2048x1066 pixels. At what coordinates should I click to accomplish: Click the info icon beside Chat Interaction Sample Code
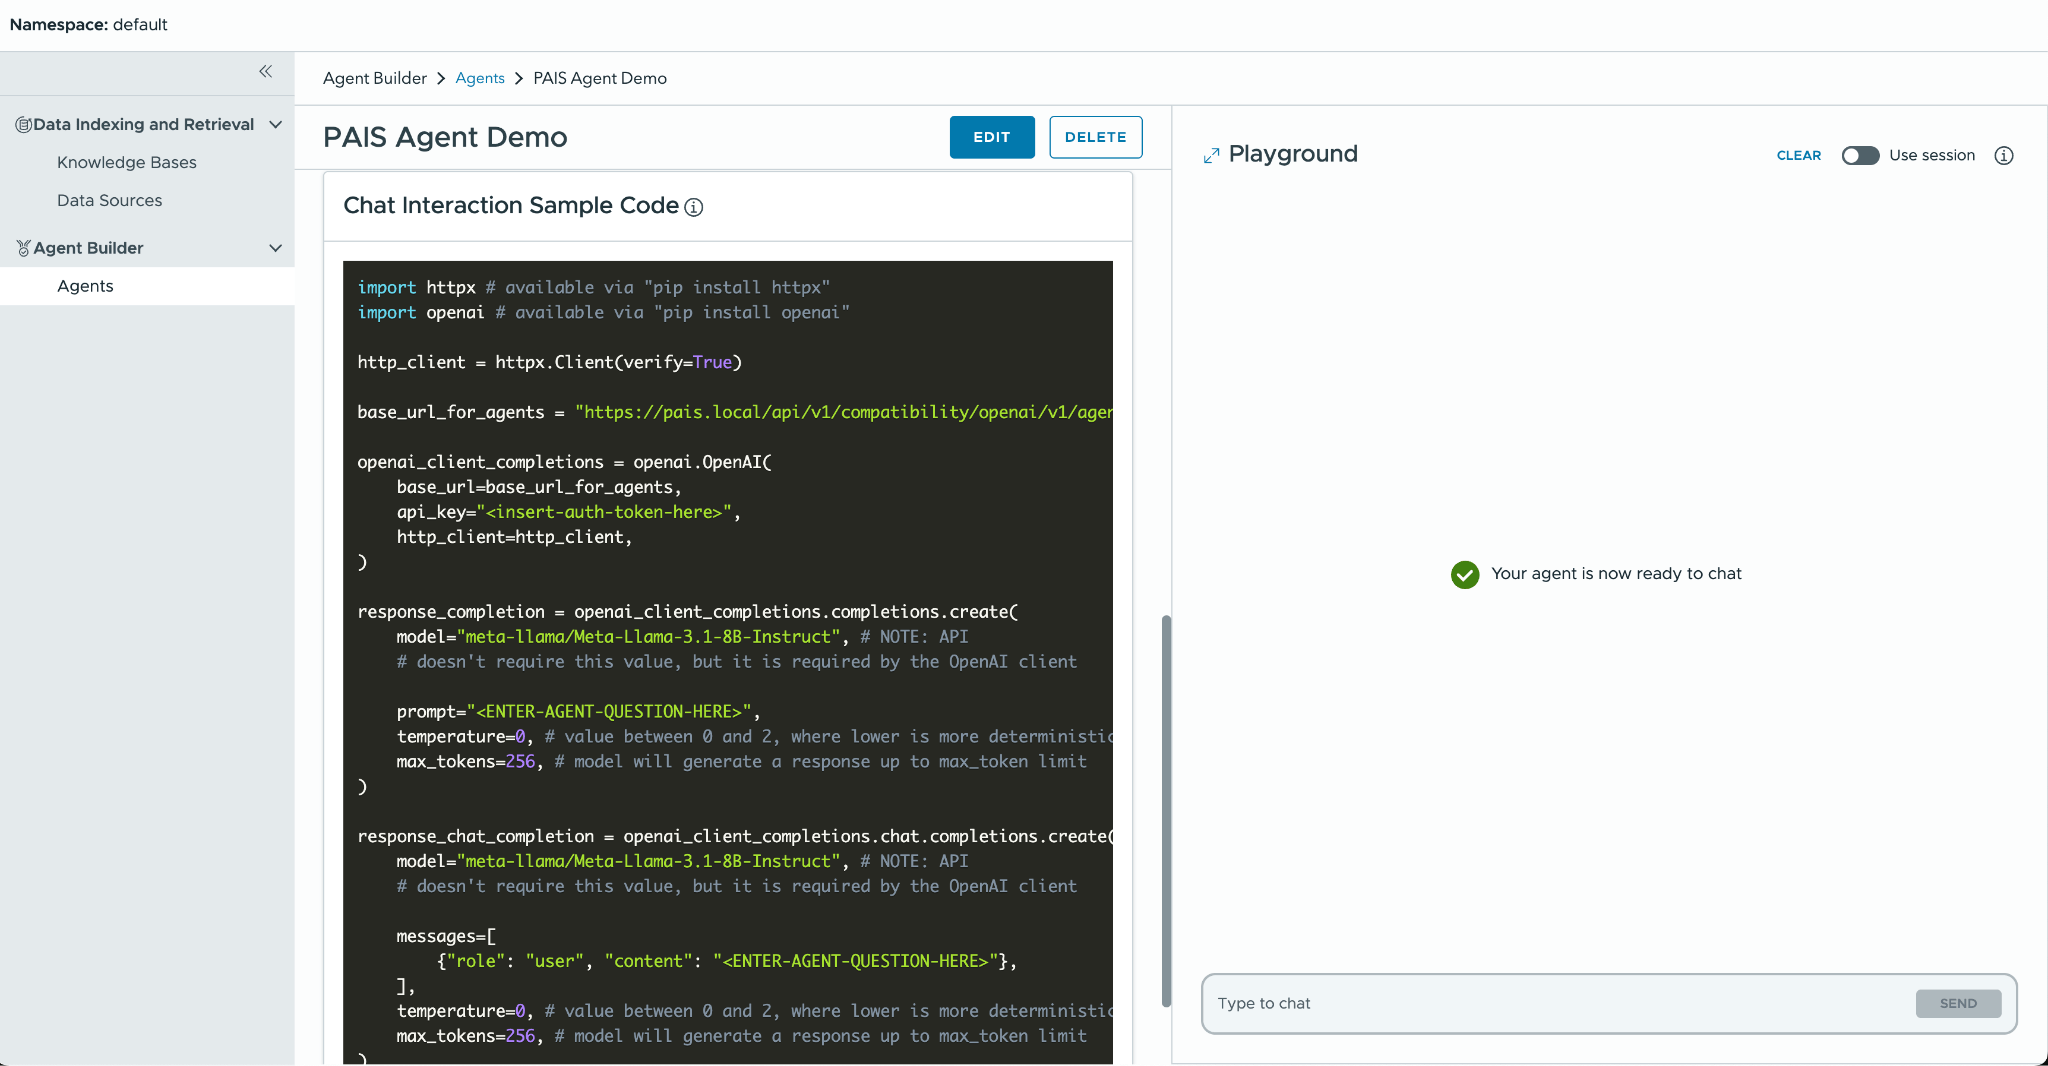coord(693,207)
